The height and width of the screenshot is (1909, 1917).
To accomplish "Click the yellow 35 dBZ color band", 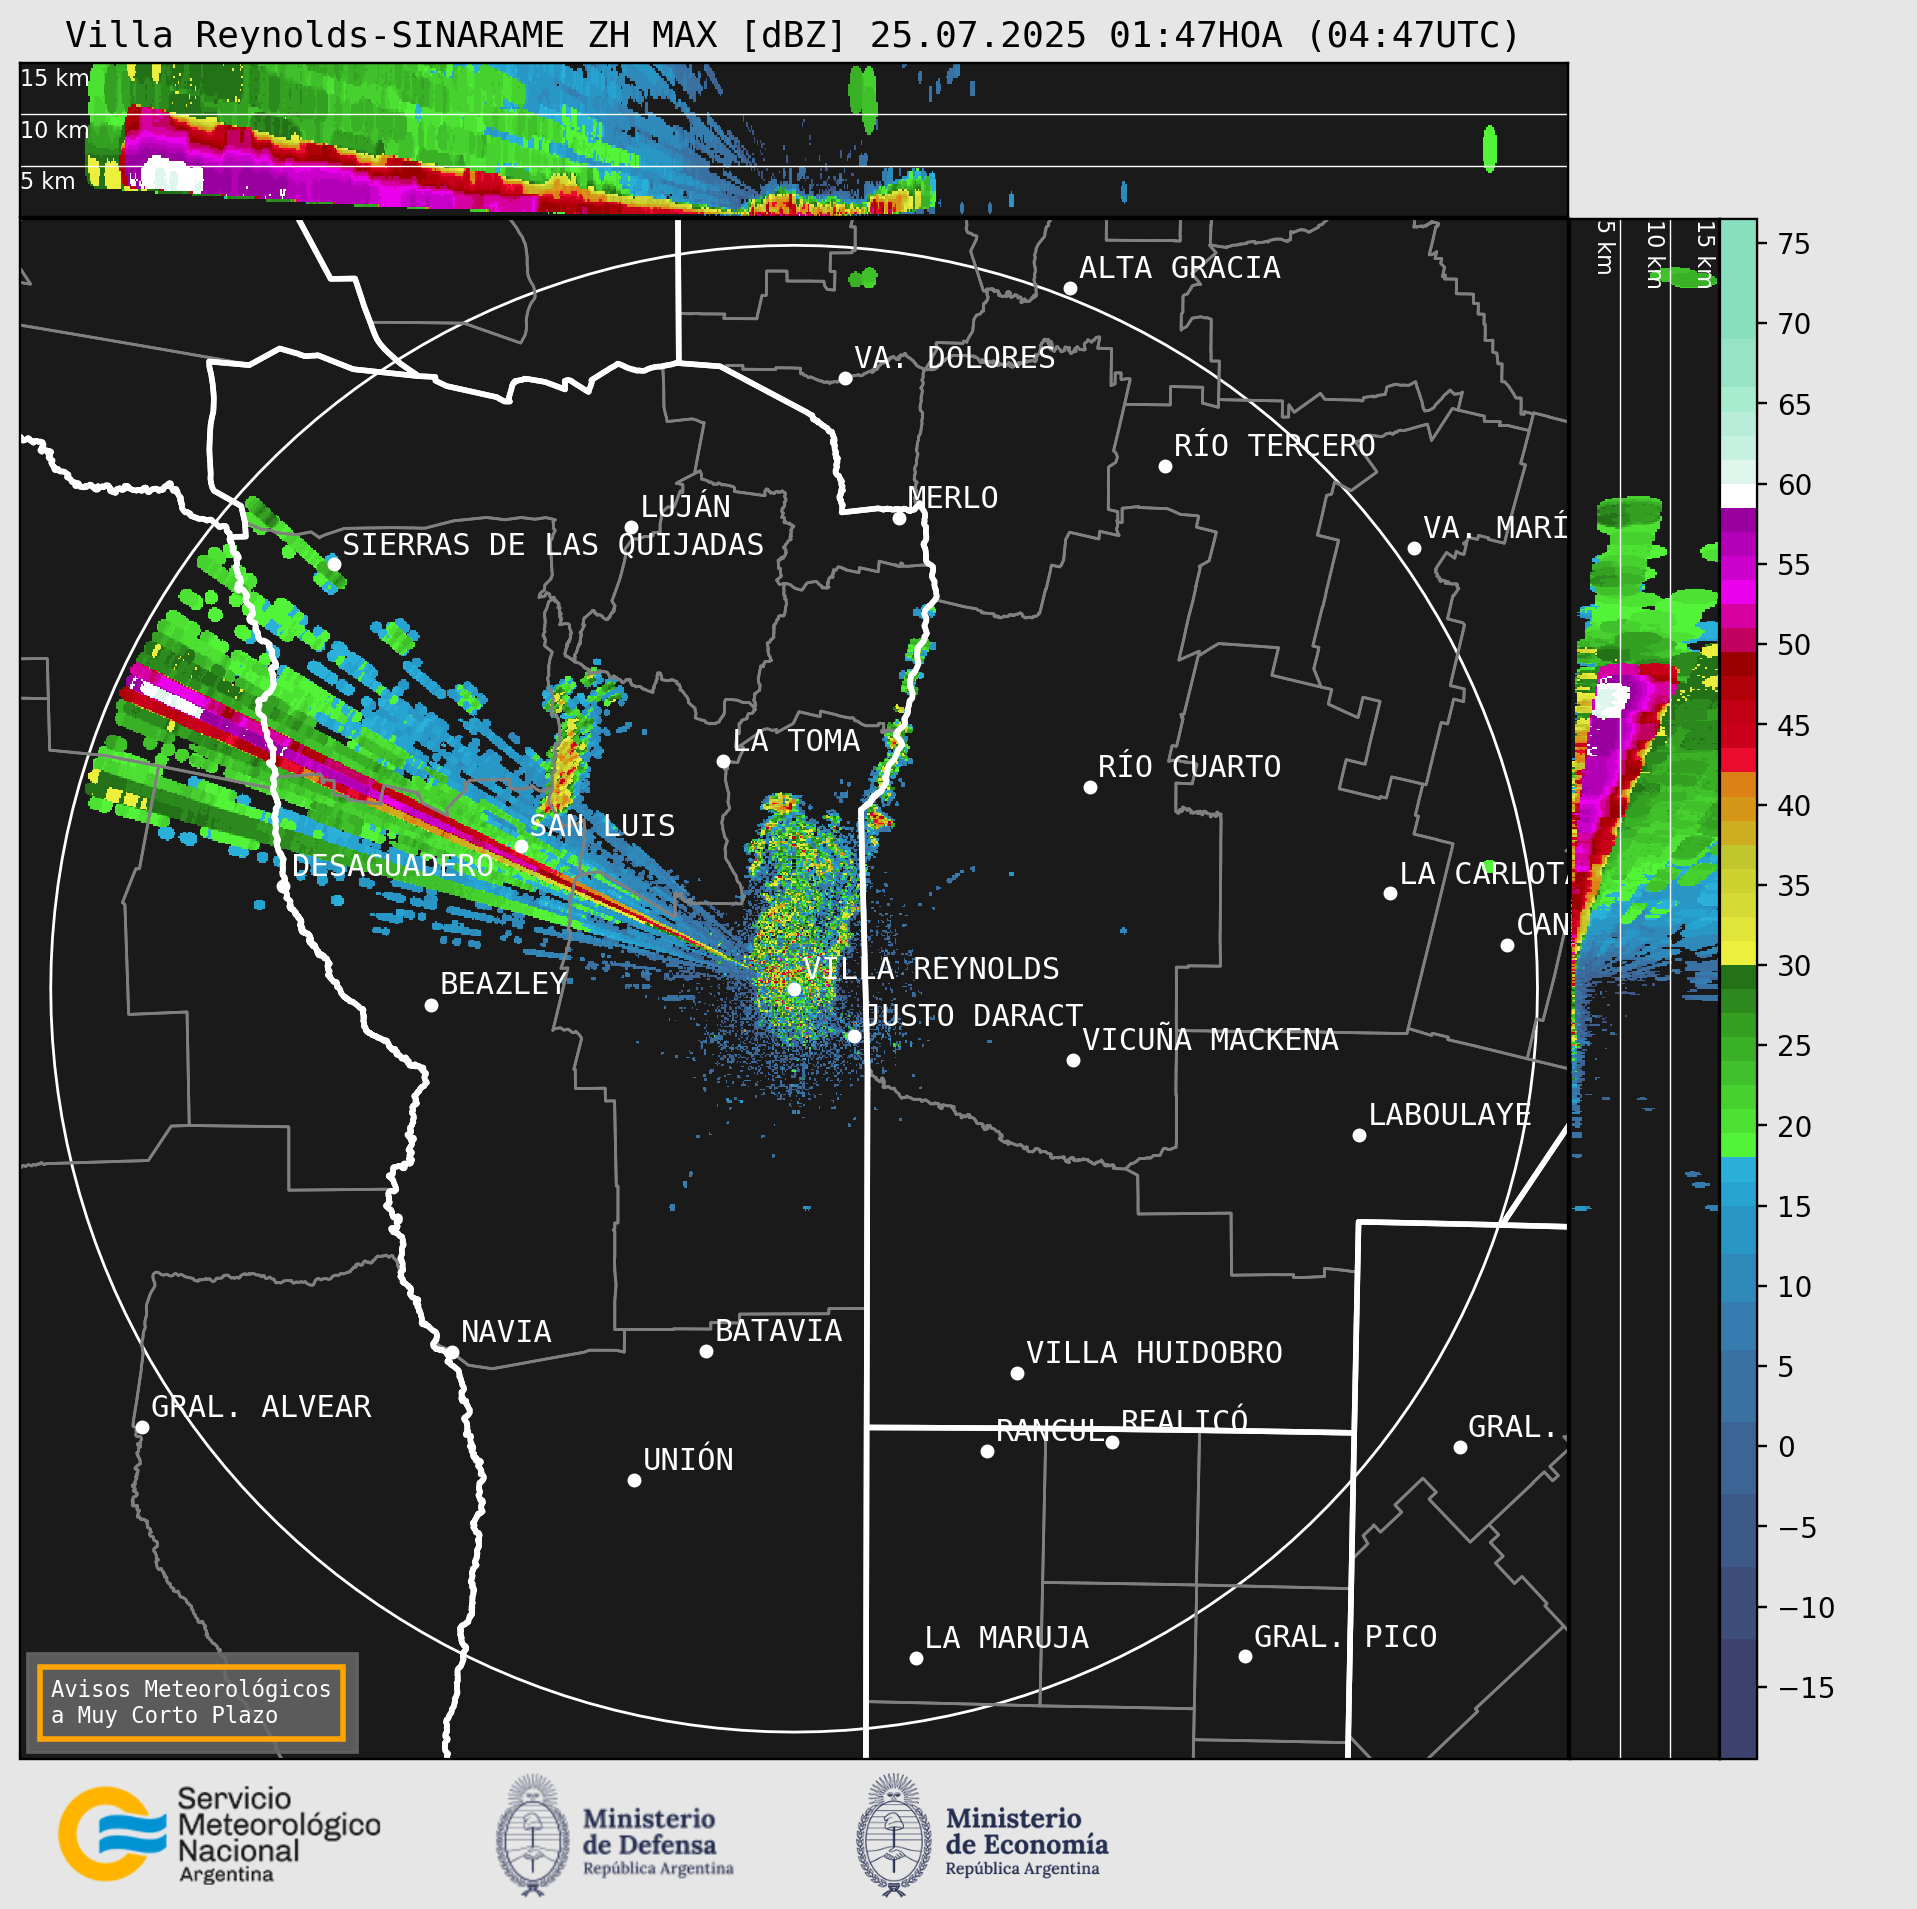I will 1738,882.
